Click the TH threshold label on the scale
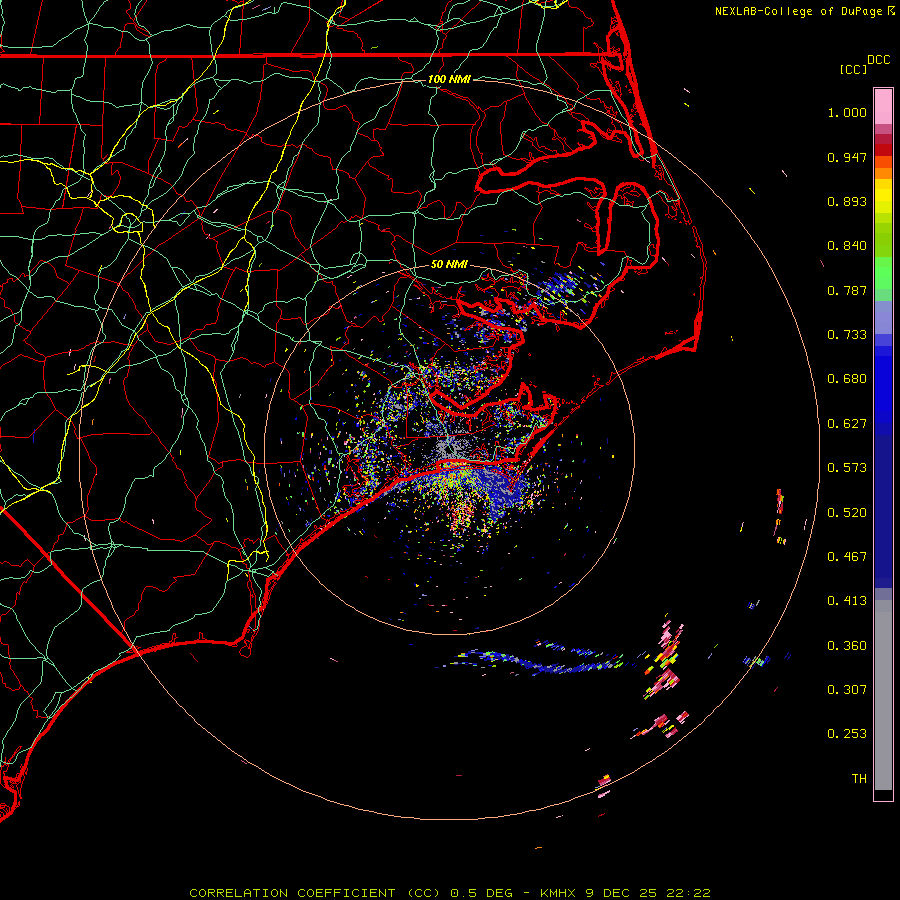Image resolution: width=900 pixels, height=900 pixels. click(859, 779)
